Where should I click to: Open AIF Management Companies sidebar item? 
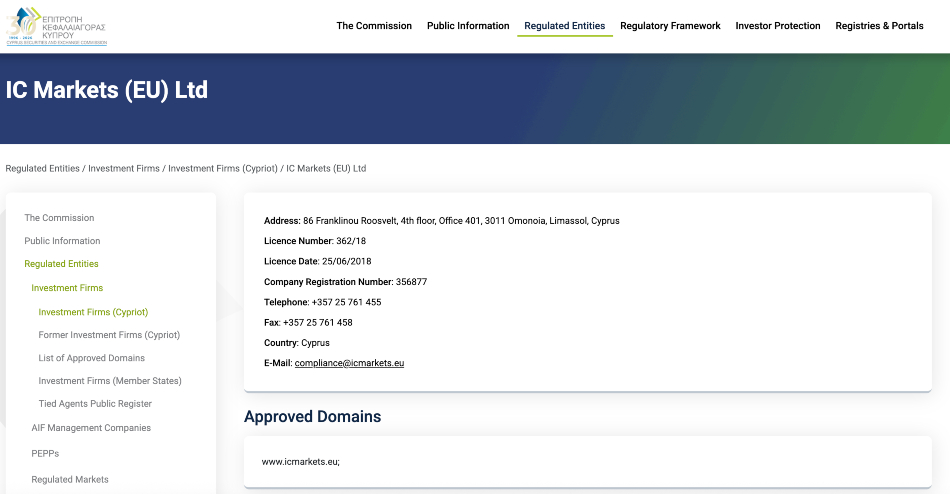coord(91,428)
